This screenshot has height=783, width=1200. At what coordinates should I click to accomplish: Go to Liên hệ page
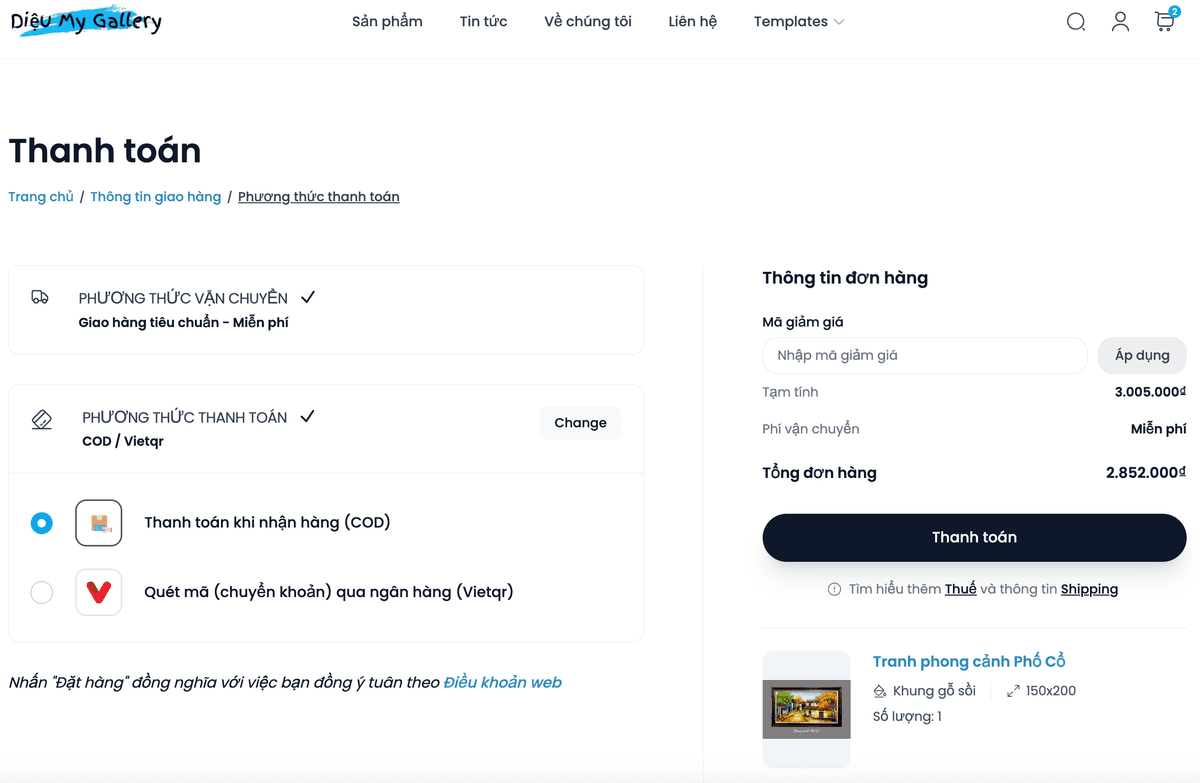[x=693, y=22]
